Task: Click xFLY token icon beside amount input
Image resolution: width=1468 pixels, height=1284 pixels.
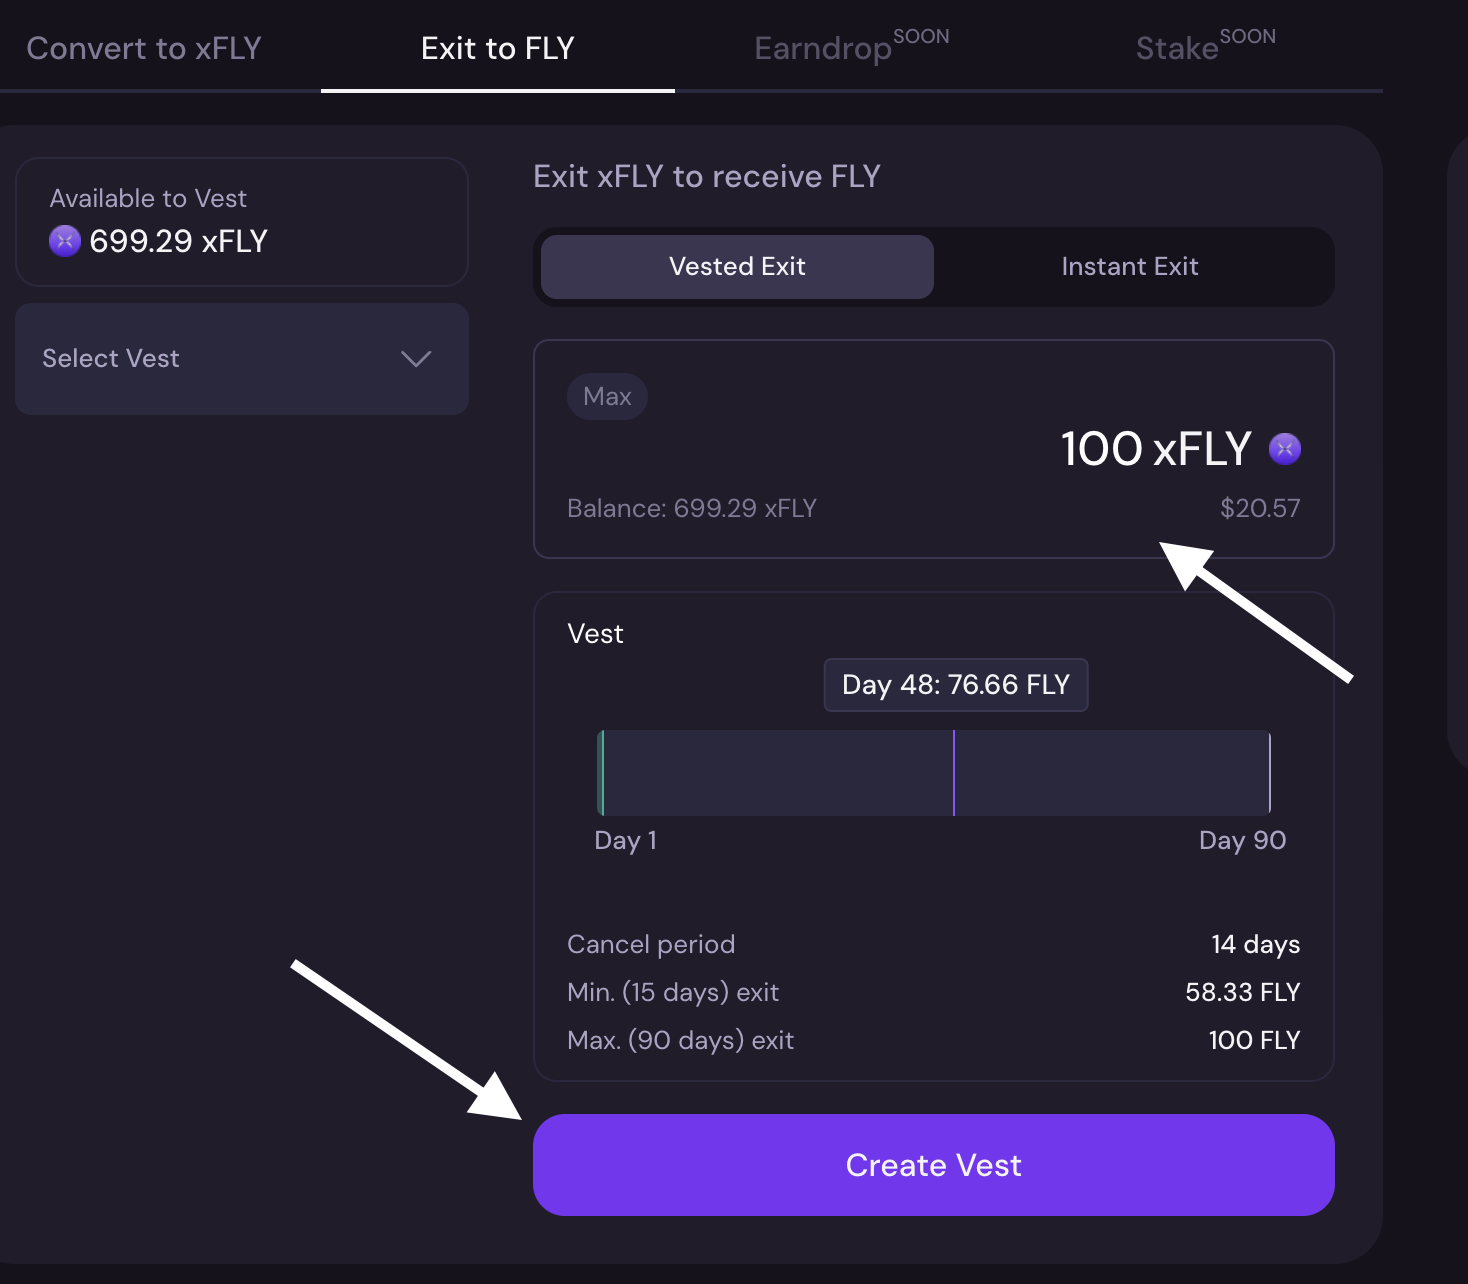Action: (x=1285, y=448)
